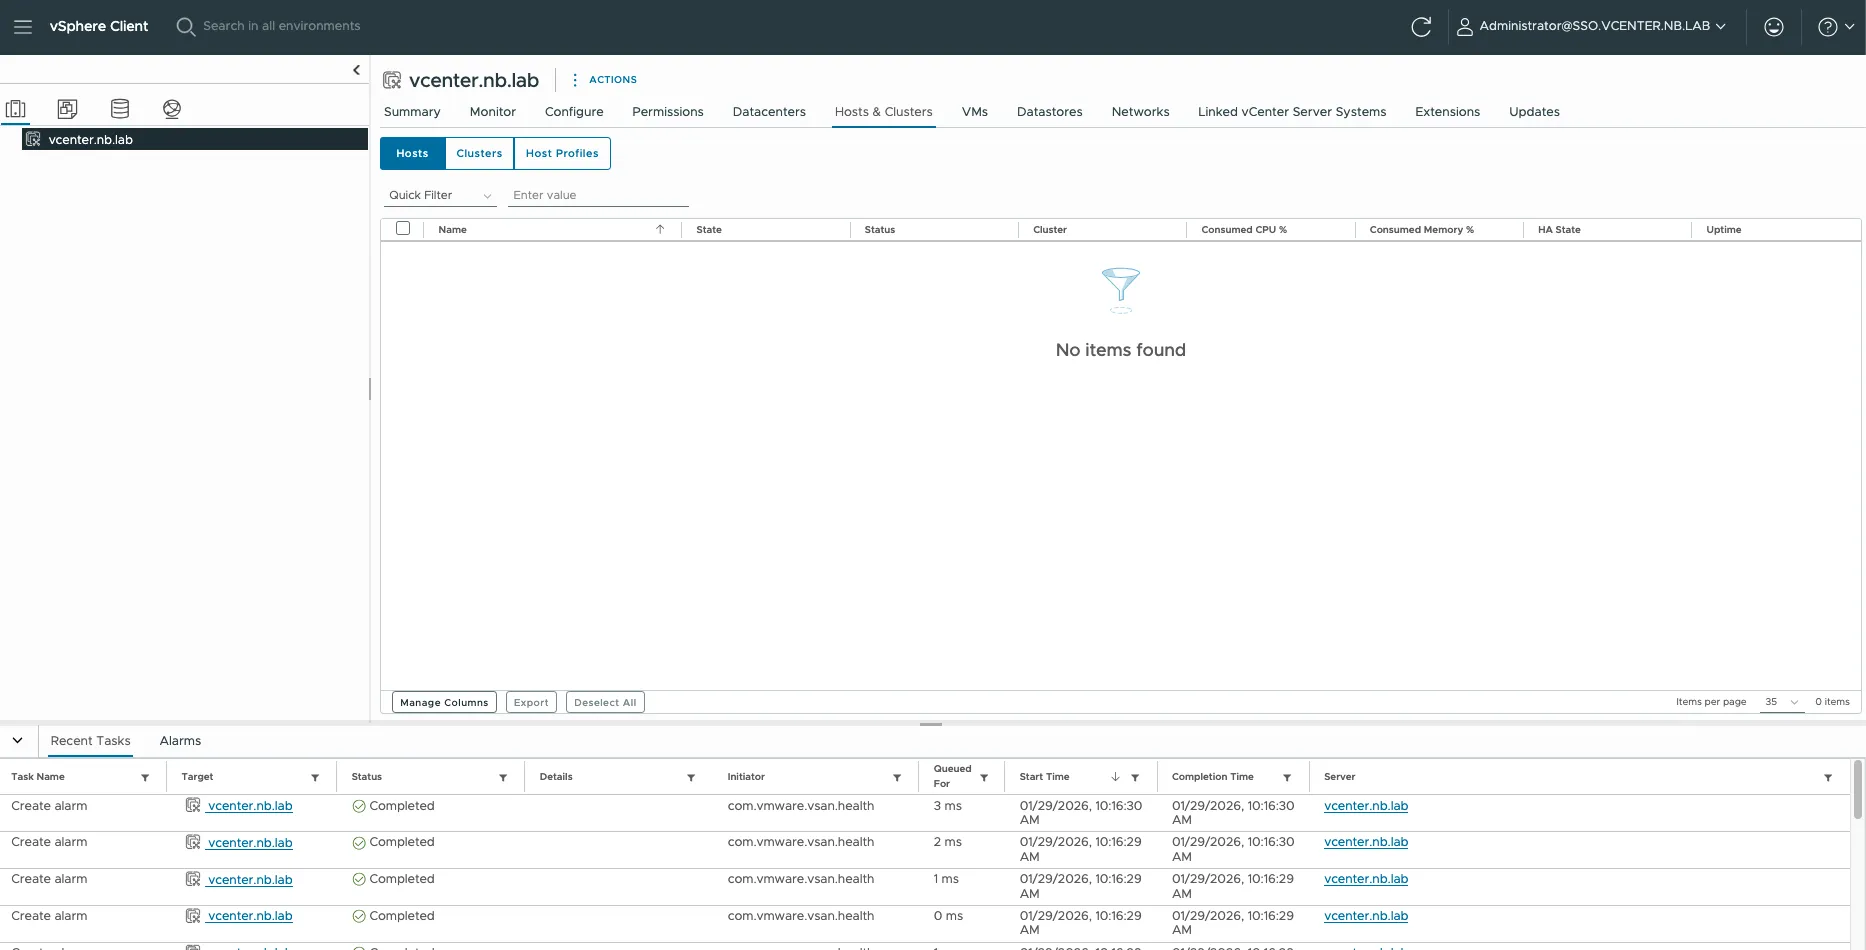Open the Extensions tab

pos(1447,112)
